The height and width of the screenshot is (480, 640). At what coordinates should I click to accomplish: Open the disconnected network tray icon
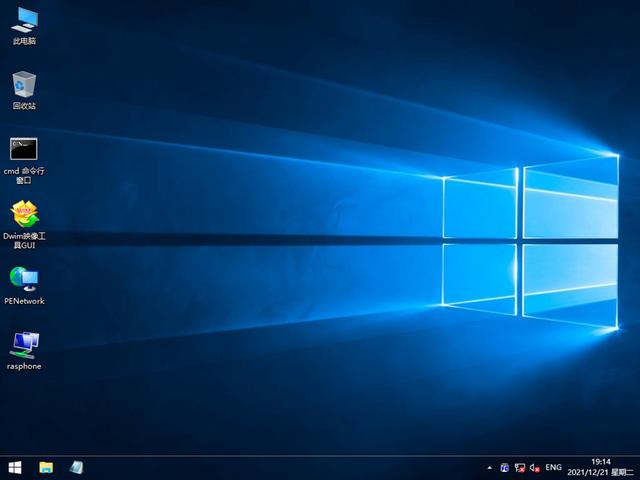tap(520, 468)
